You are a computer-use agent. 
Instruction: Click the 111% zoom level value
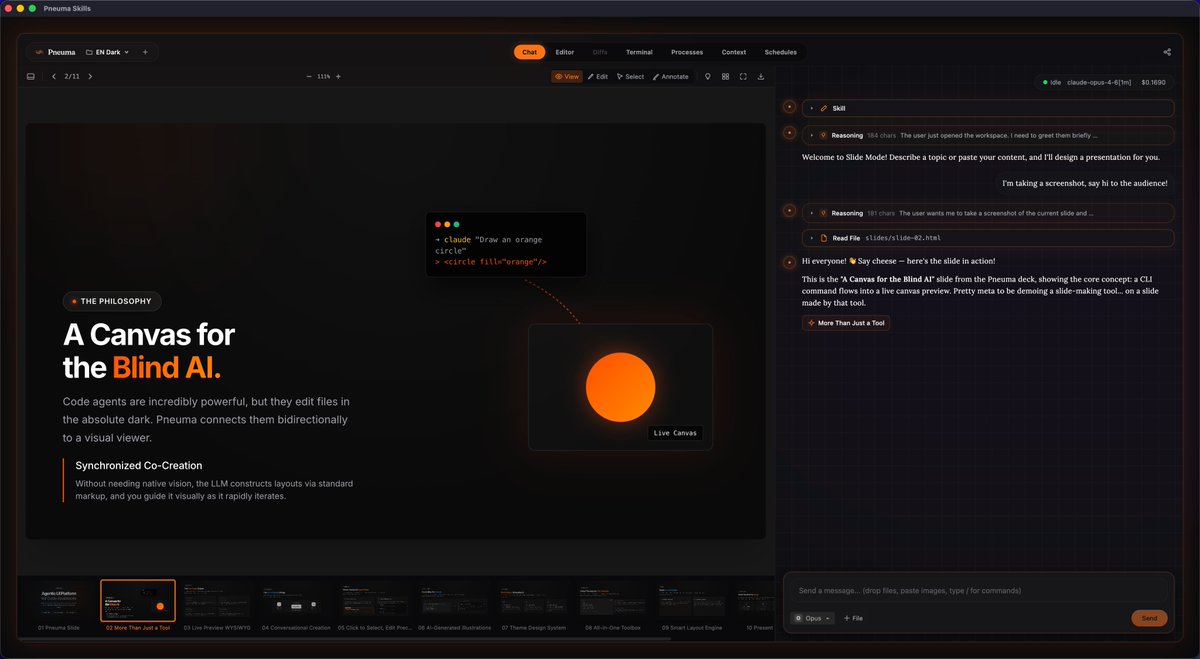tap(323, 76)
